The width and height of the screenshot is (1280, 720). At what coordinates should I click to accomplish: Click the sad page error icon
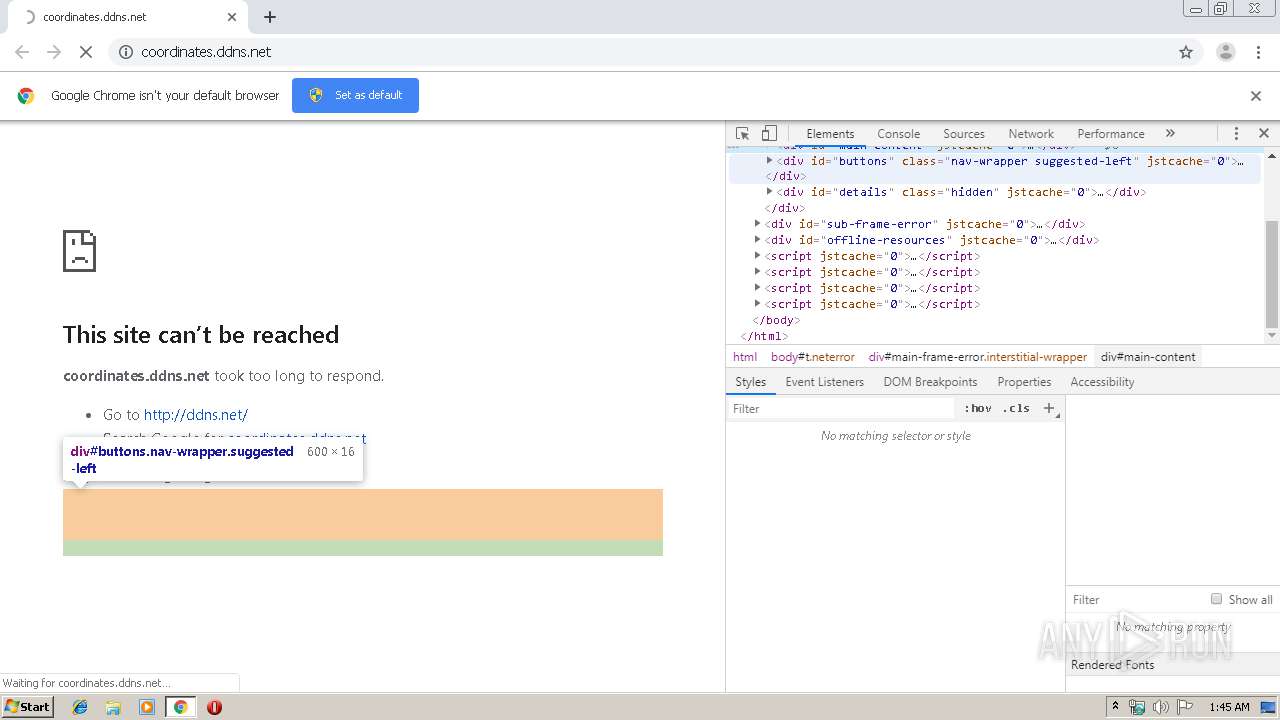(79, 251)
